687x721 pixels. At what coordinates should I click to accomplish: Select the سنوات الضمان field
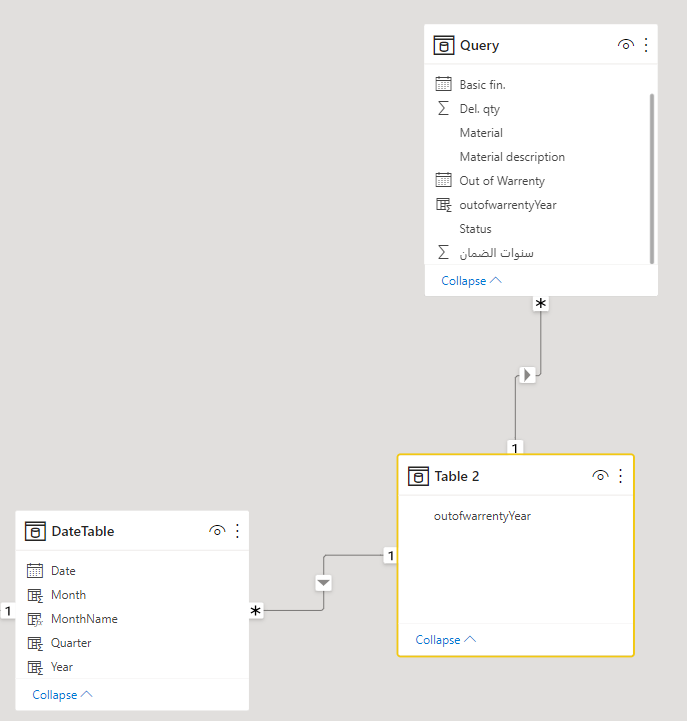point(496,253)
